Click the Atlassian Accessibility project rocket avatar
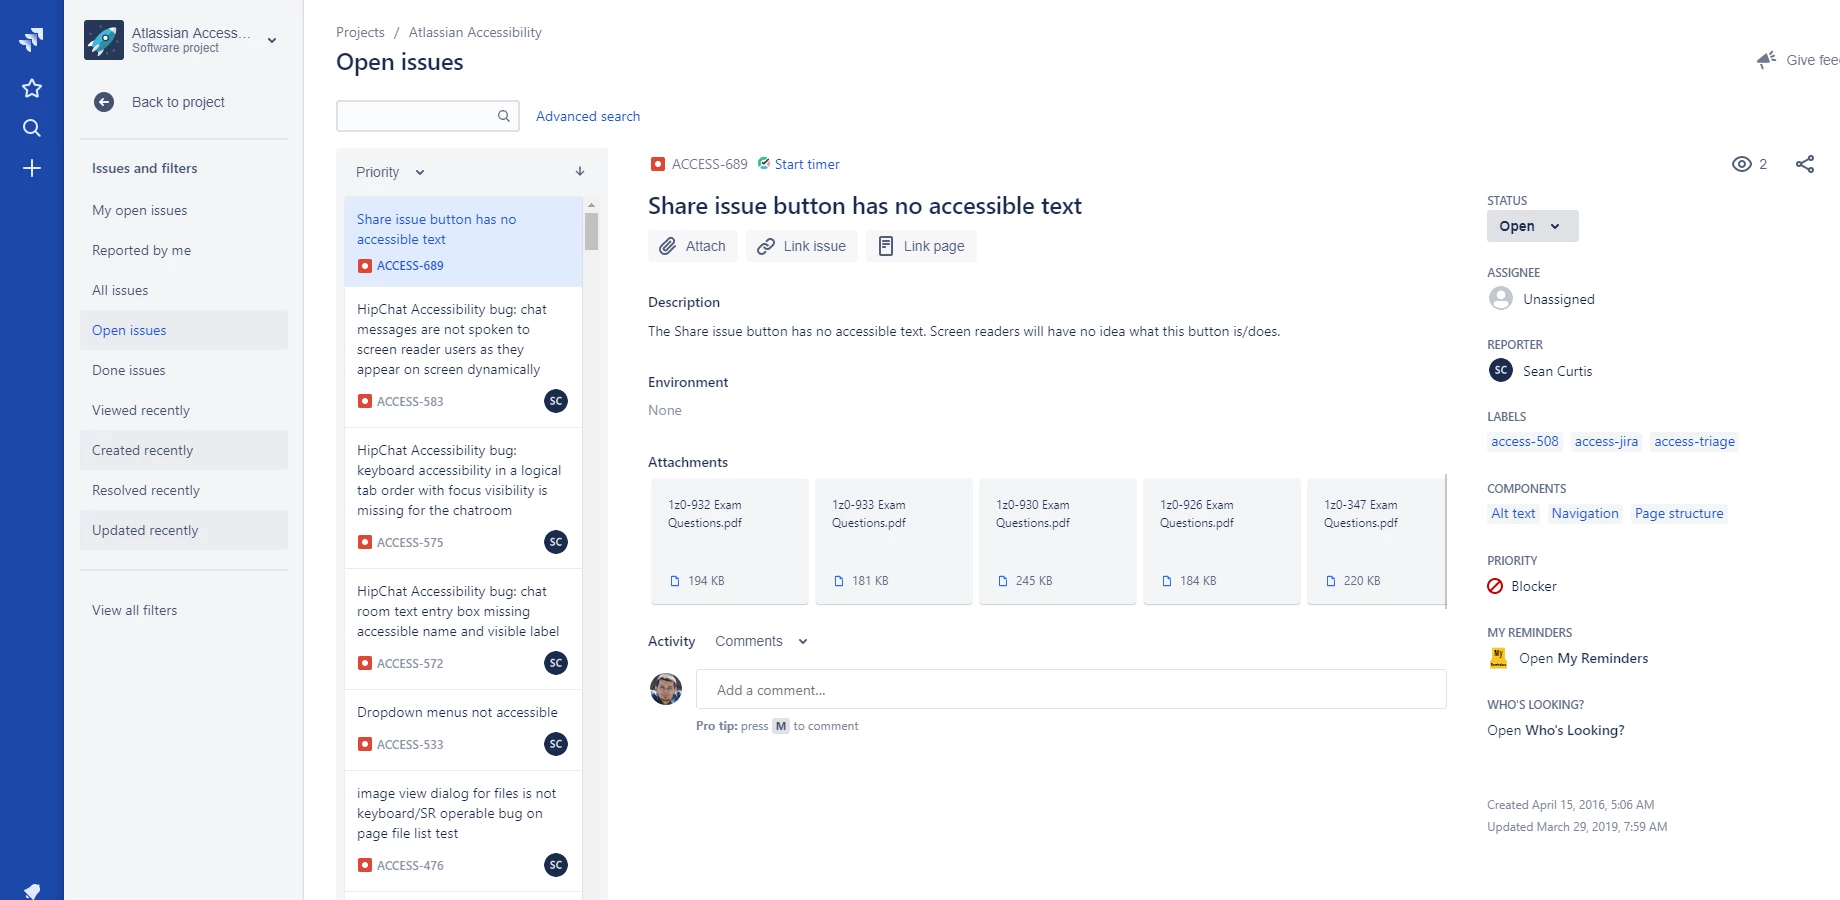The width and height of the screenshot is (1840, 900). pos(104,40)
